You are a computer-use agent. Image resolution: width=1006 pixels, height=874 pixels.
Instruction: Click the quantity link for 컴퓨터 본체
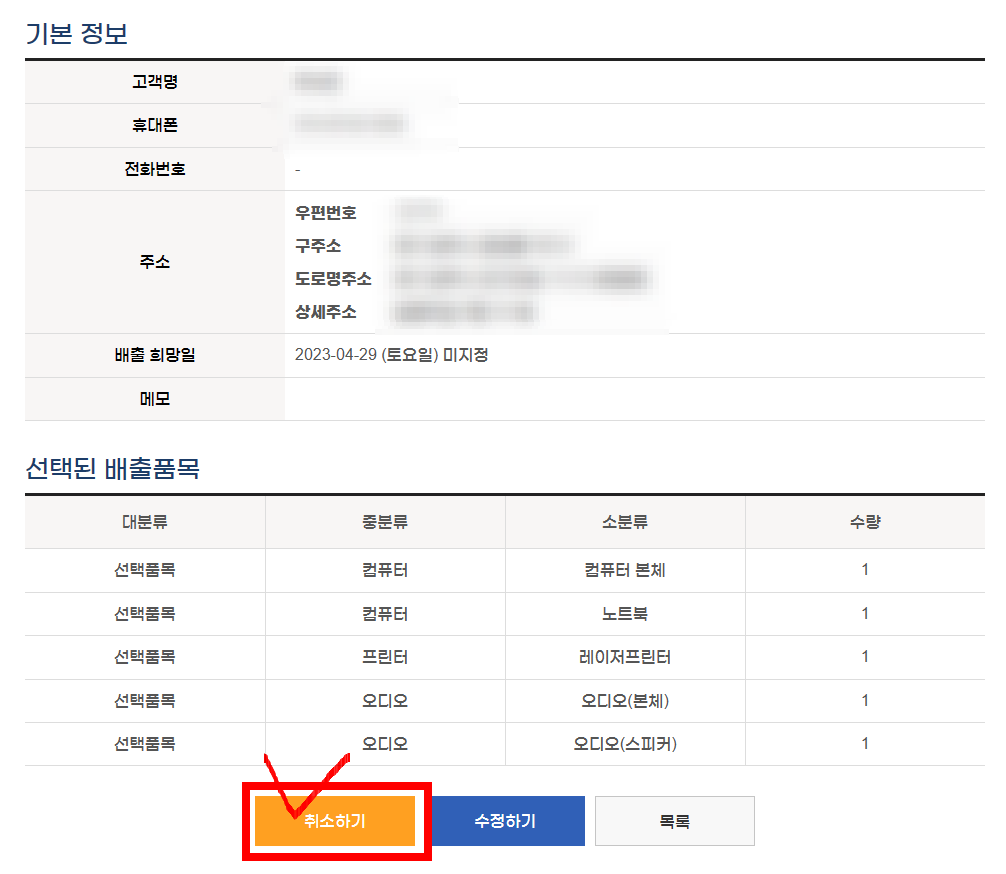[866, 569]
